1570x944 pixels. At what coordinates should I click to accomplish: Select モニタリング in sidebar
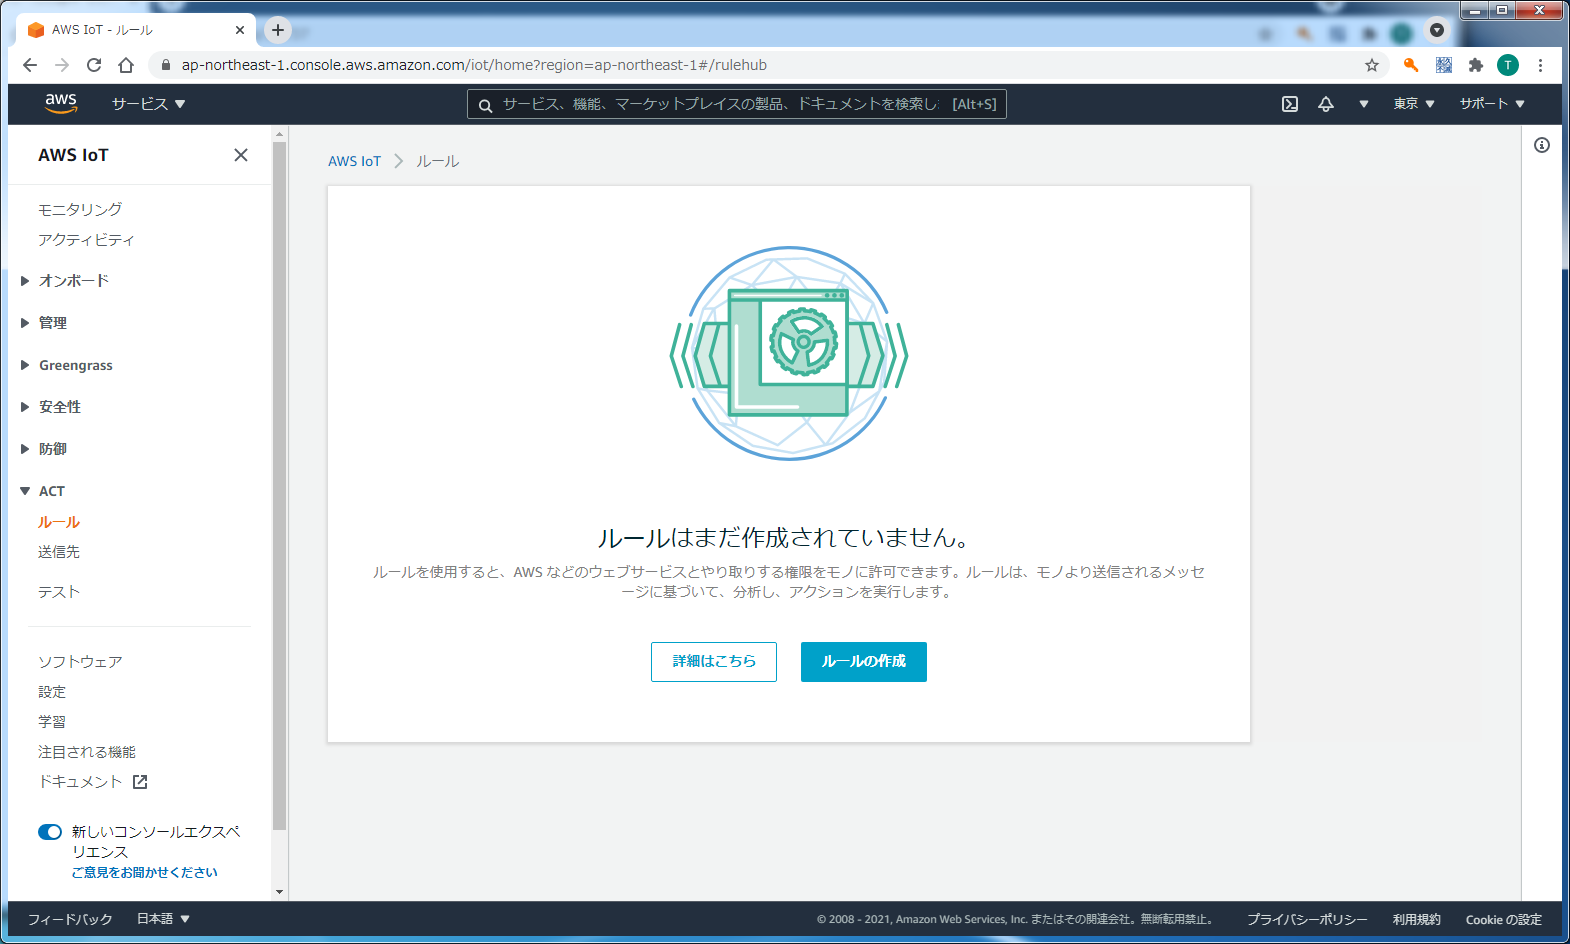click(x=80, y=209)
